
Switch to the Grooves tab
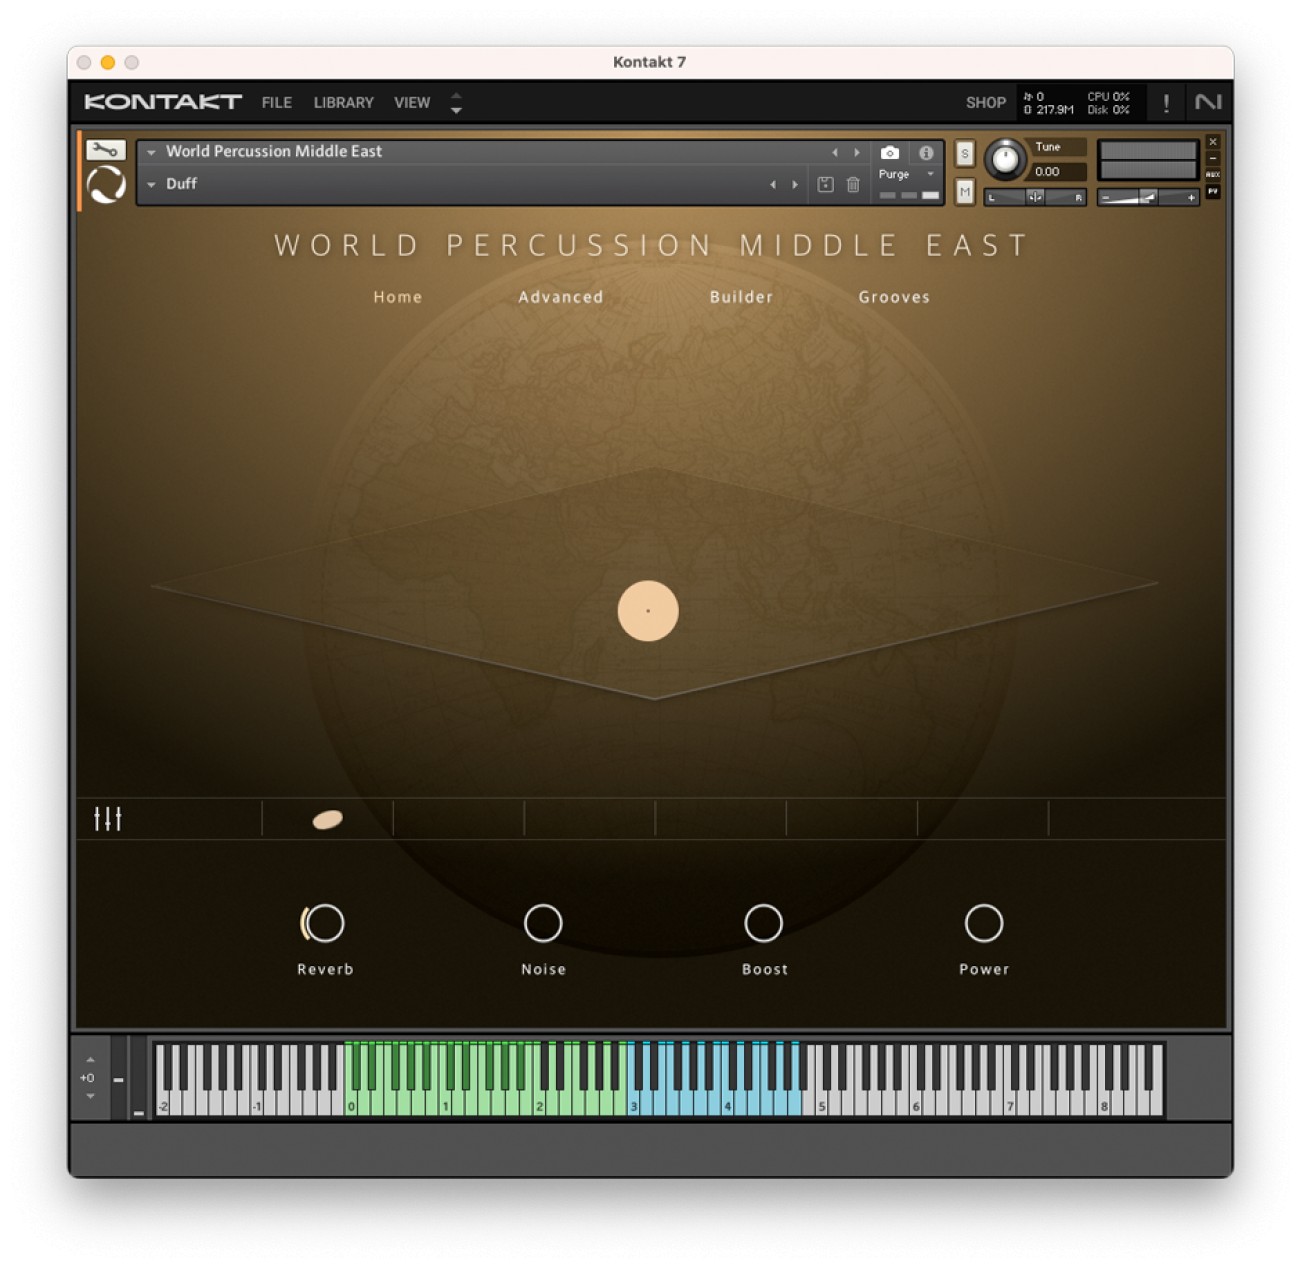click(x=893, y=297)
